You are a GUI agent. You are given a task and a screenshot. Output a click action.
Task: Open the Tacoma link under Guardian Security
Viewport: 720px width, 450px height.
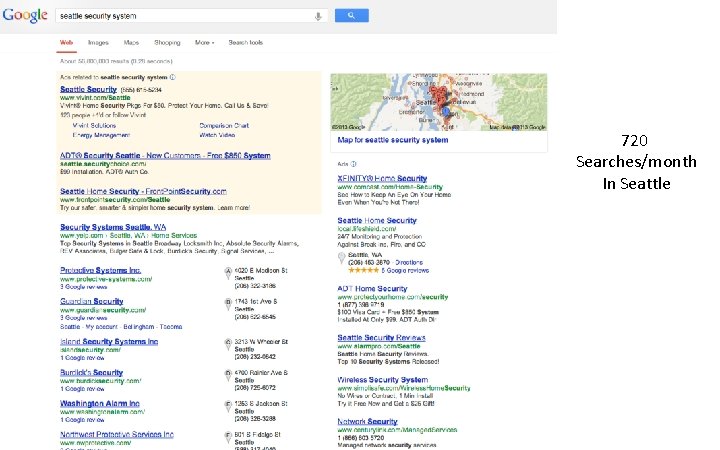click(171, 327)
